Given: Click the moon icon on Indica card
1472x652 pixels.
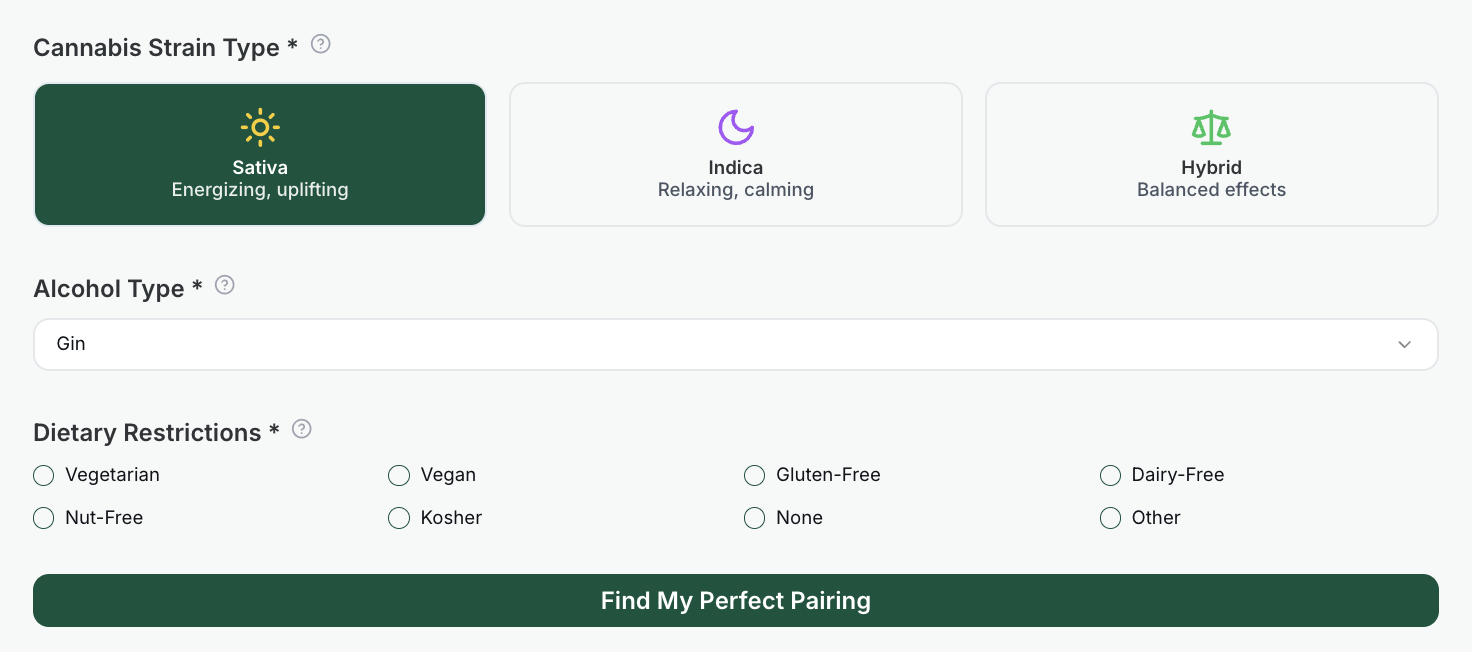Looking at the screenshot, I should [x=736, y=127].
